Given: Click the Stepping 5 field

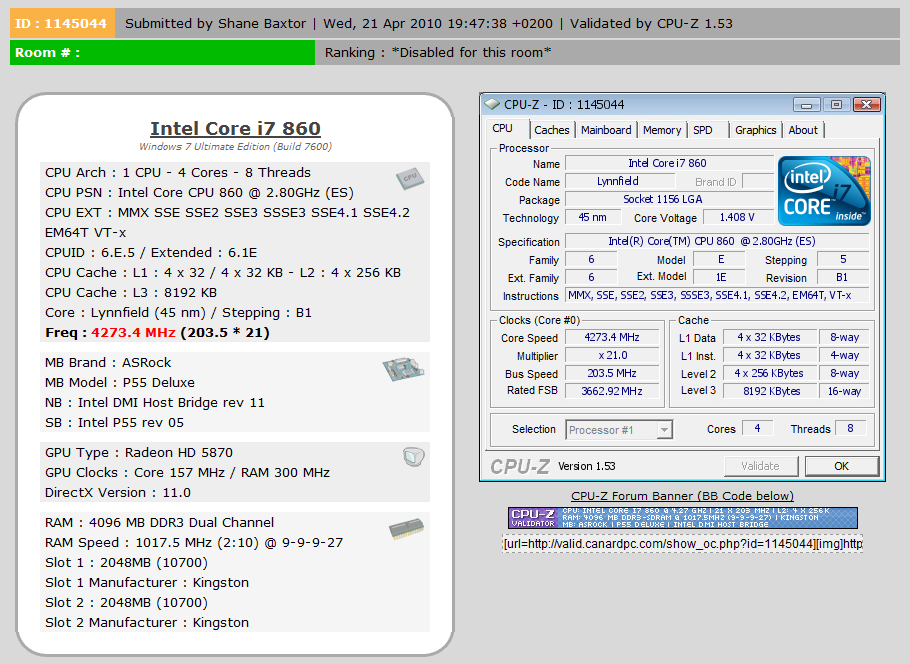Looking at the screenshot, I should [x=843, y=259].
